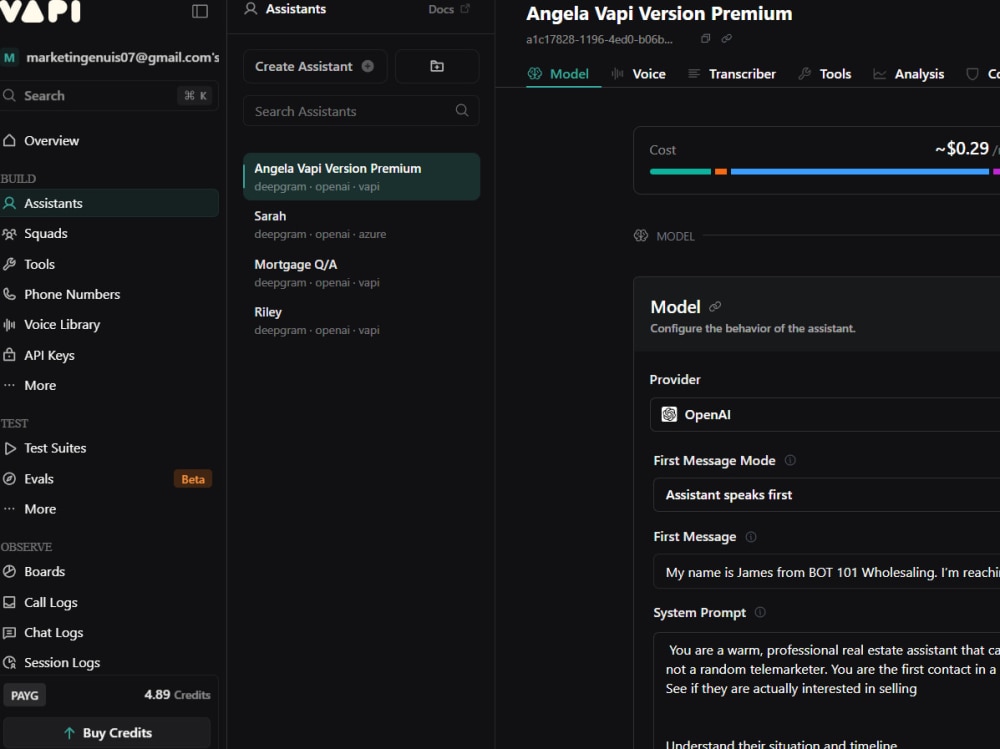Open the Provider dropdown showing OpenAI

coord(825,415)
